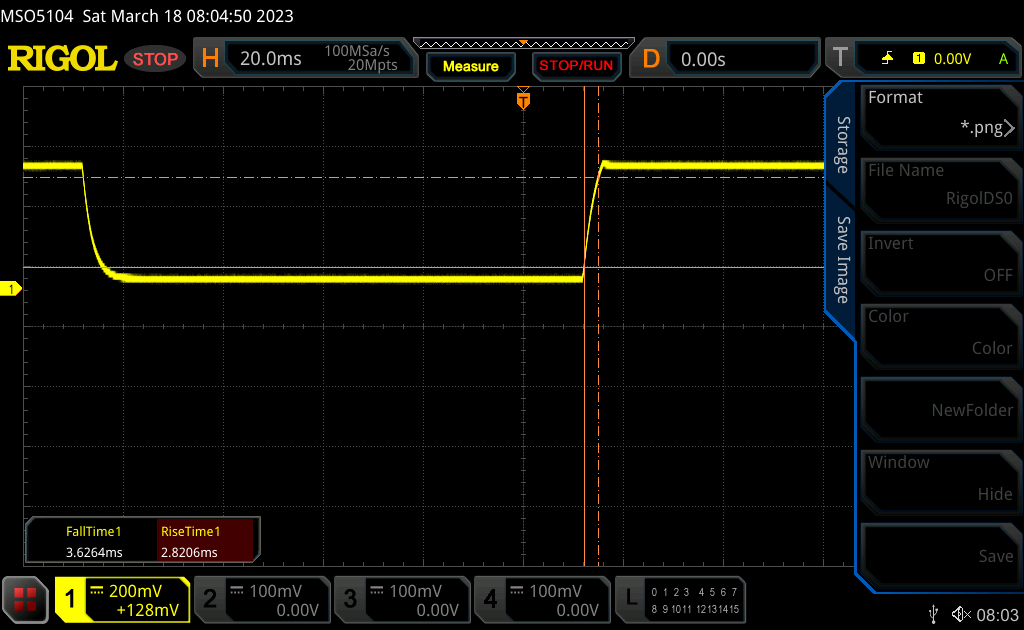Click the channel 1 ground level marker
This screenshot has width=1024, height=630.
pyautogui.click(x=12, y=289)
